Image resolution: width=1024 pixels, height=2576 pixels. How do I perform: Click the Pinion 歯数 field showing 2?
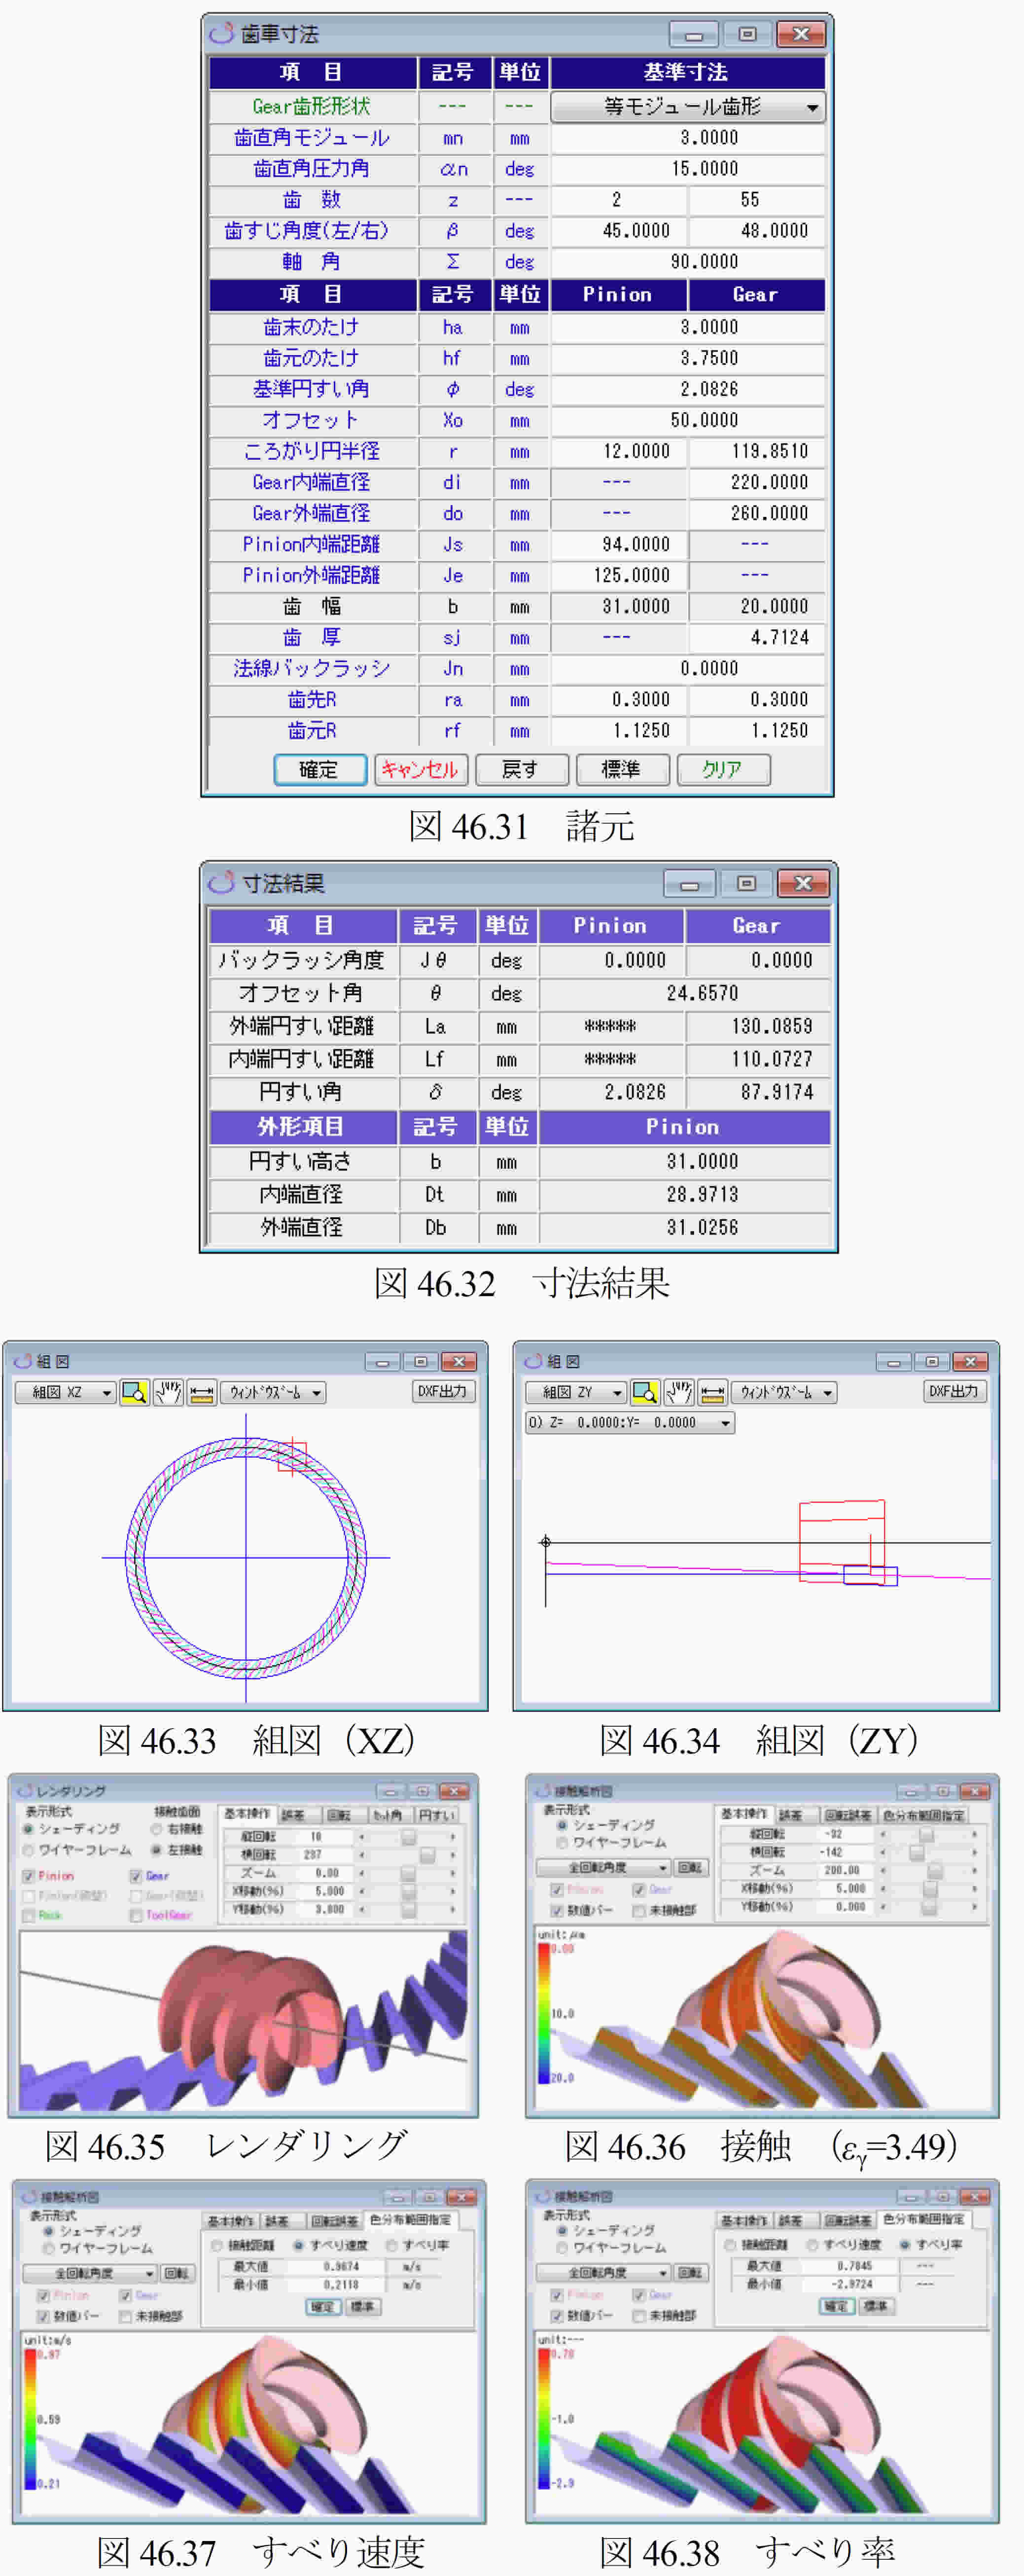[618, 200]
